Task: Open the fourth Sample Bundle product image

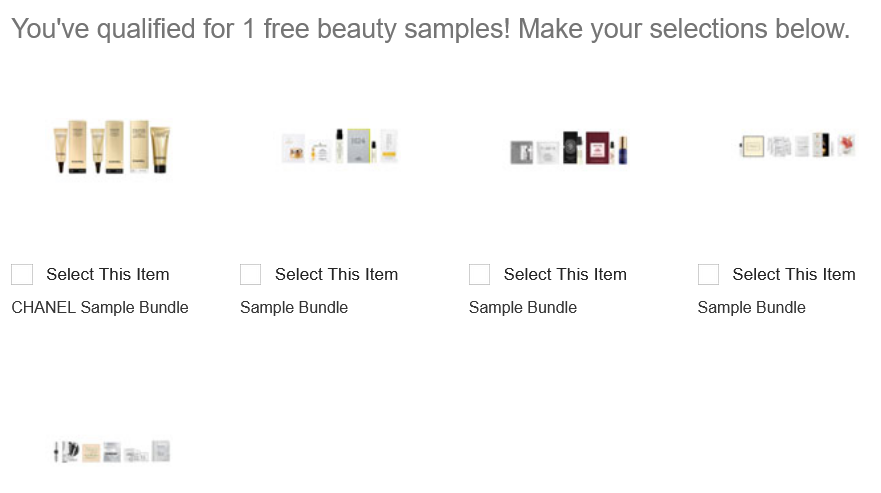Action: click(x=797, y=145)
